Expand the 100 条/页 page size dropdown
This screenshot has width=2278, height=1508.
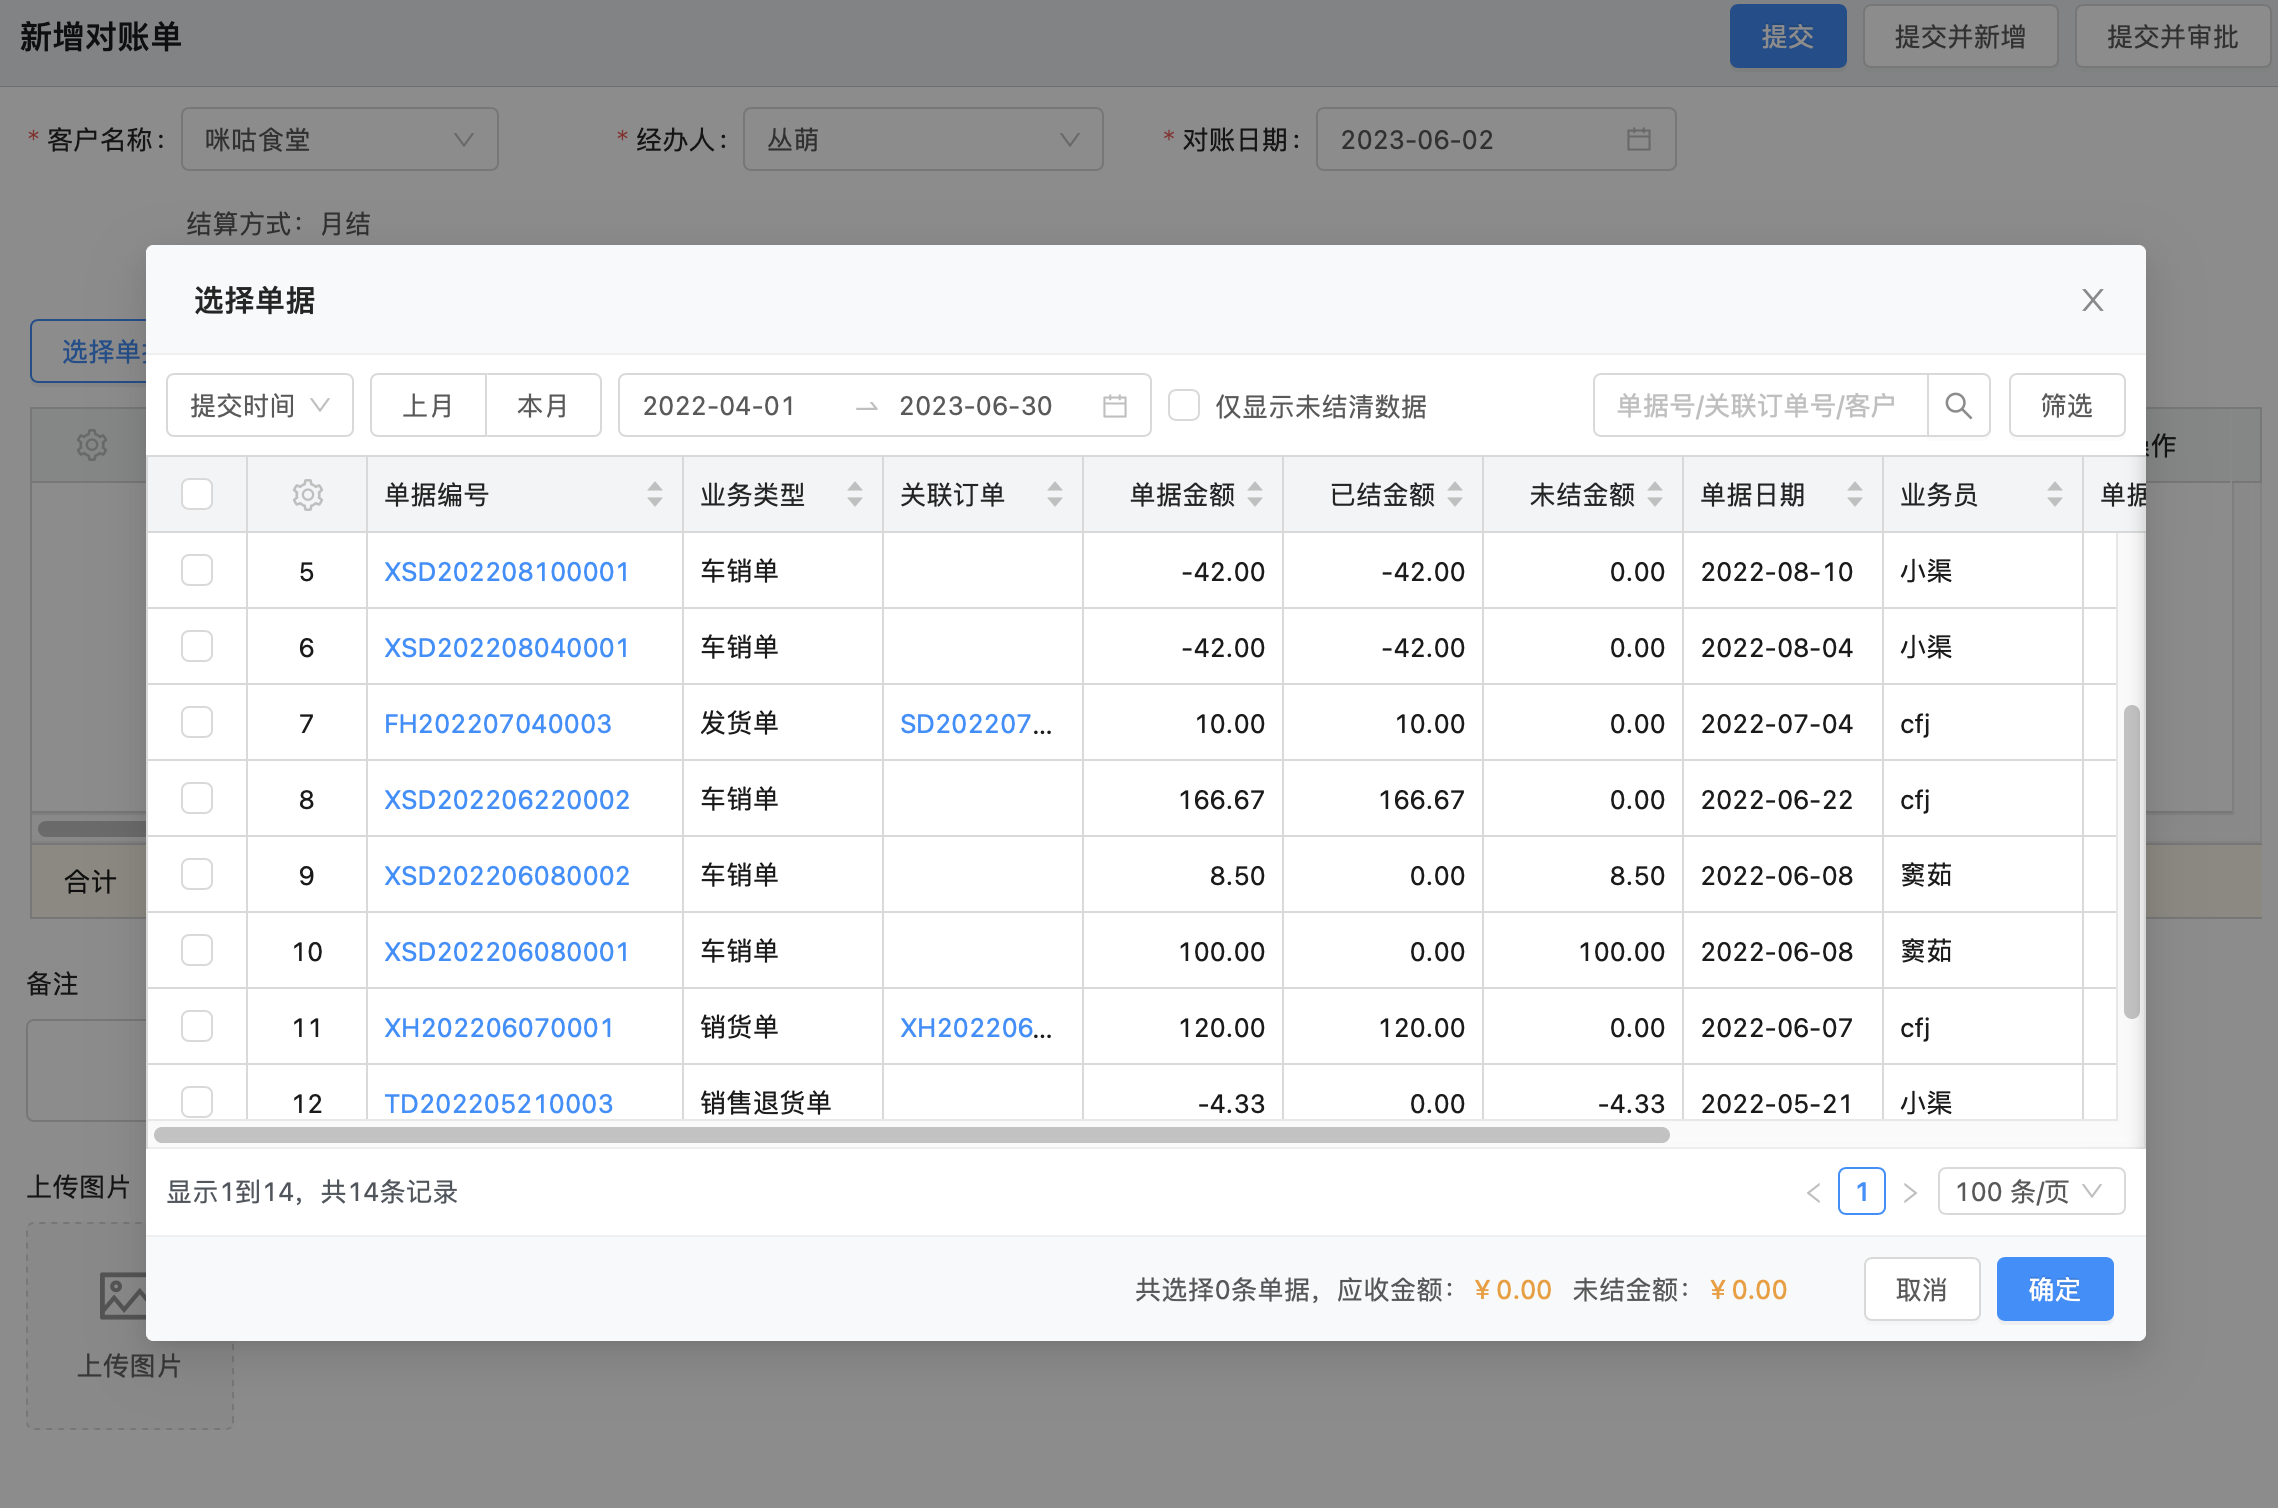coord(2030,1192)
